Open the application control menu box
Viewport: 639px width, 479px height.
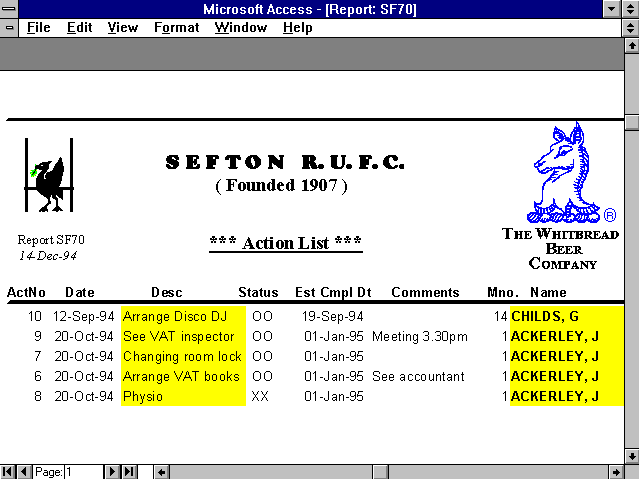coord(10,9)
